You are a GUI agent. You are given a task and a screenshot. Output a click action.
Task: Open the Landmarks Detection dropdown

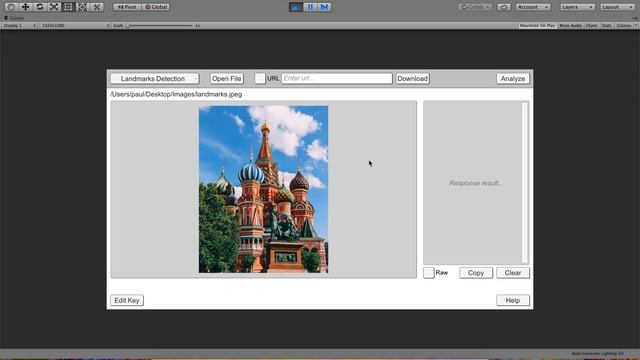155,78
